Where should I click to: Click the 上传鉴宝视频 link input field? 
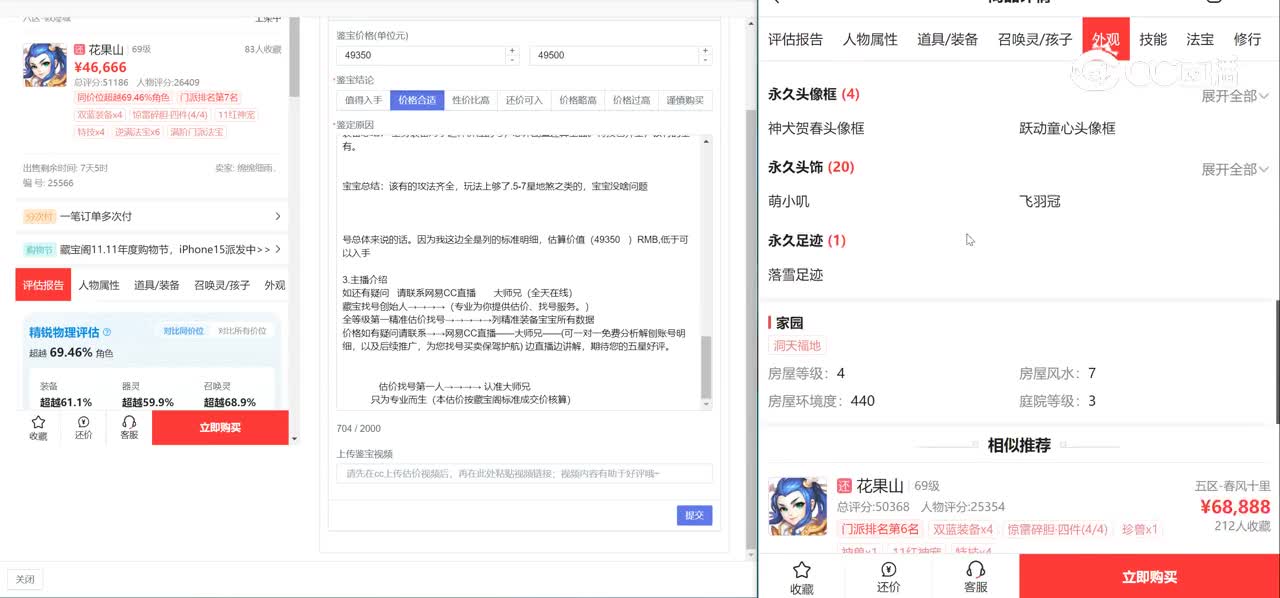[524, 474]
